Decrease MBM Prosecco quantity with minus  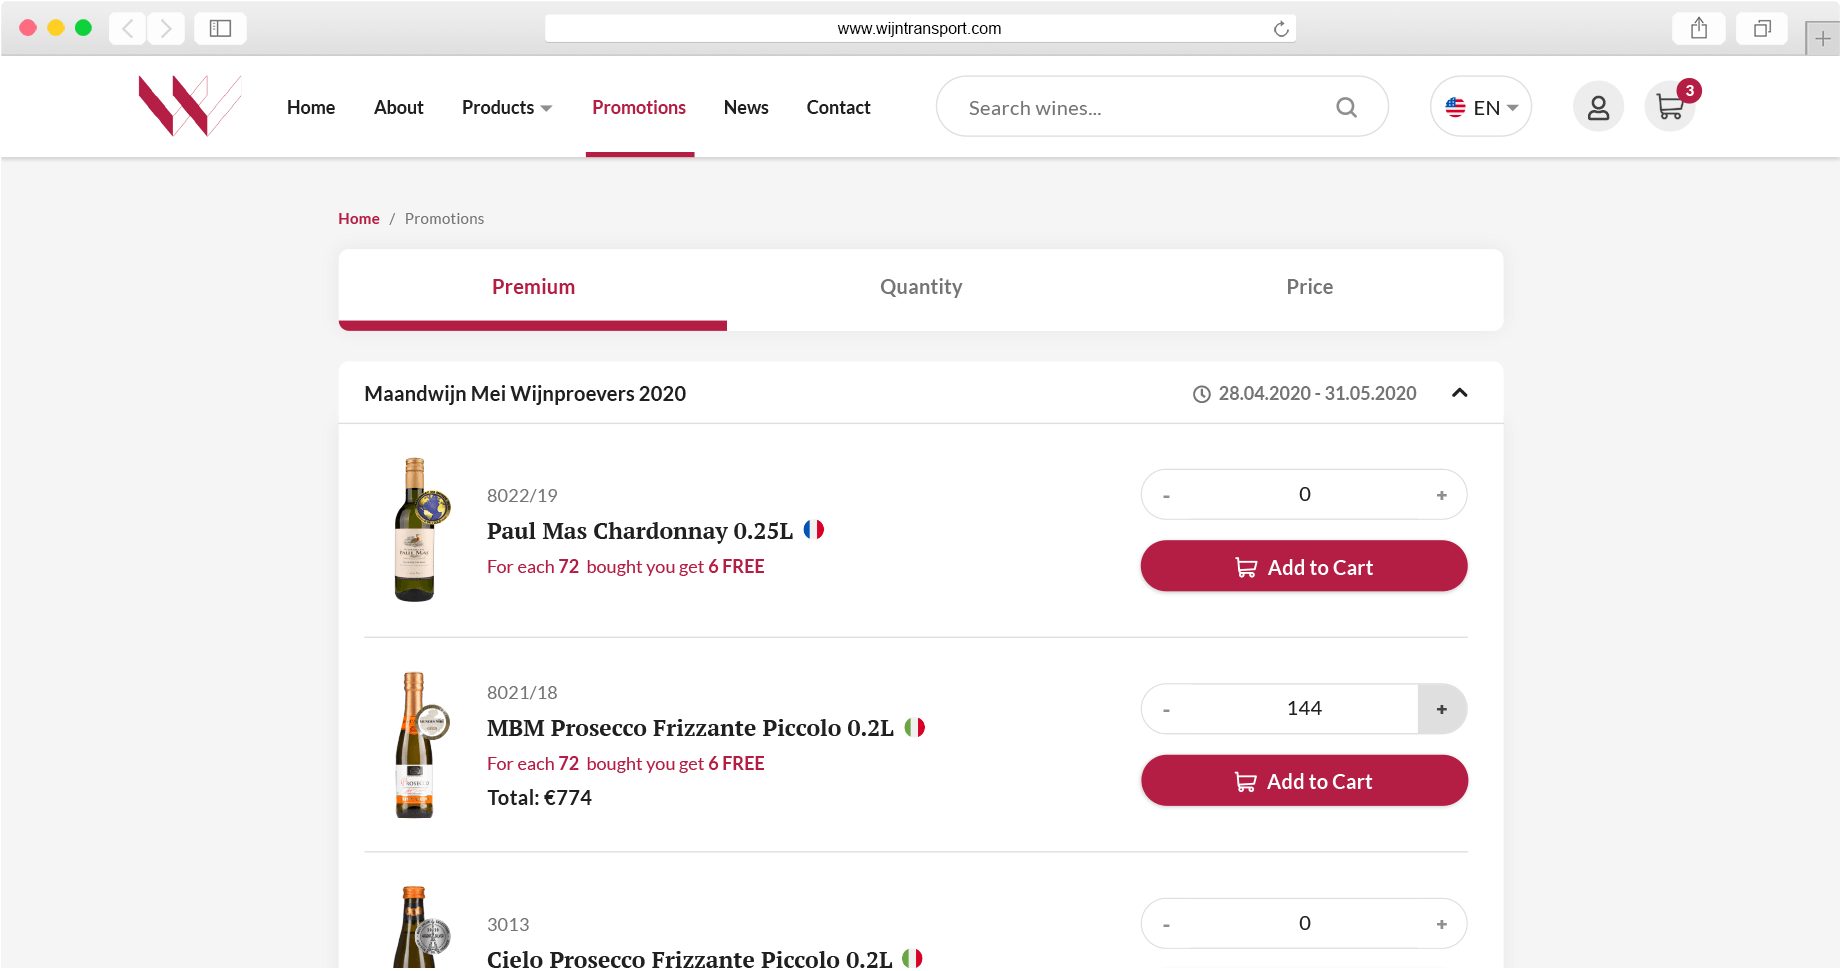point(1166,709)
